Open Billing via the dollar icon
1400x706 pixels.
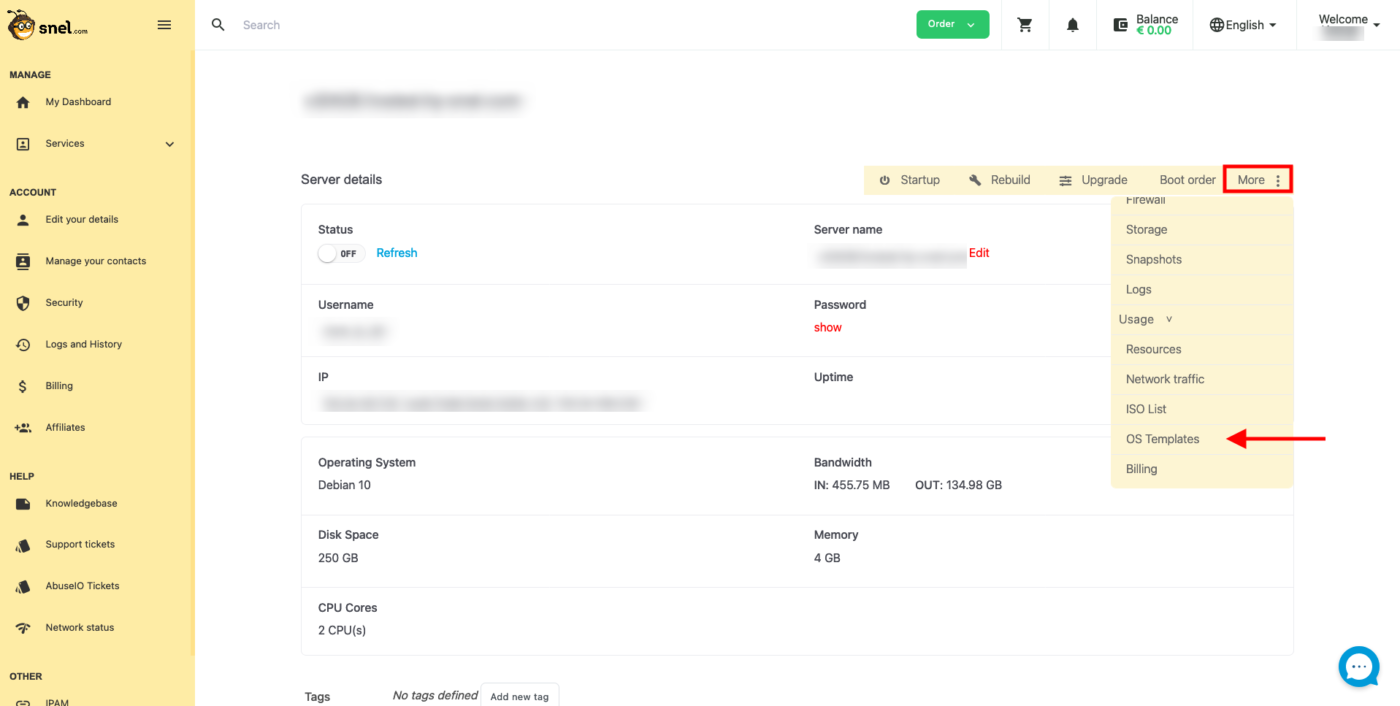tap(23, 386)
